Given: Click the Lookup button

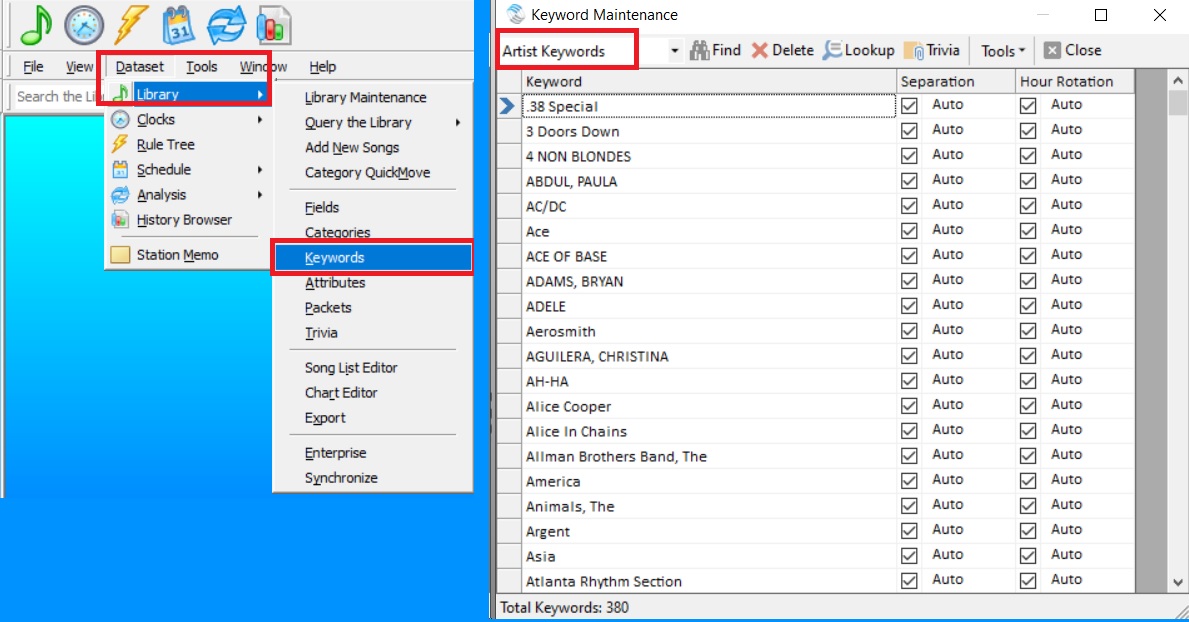Looking at the screenshot, I should pos(859,50).
